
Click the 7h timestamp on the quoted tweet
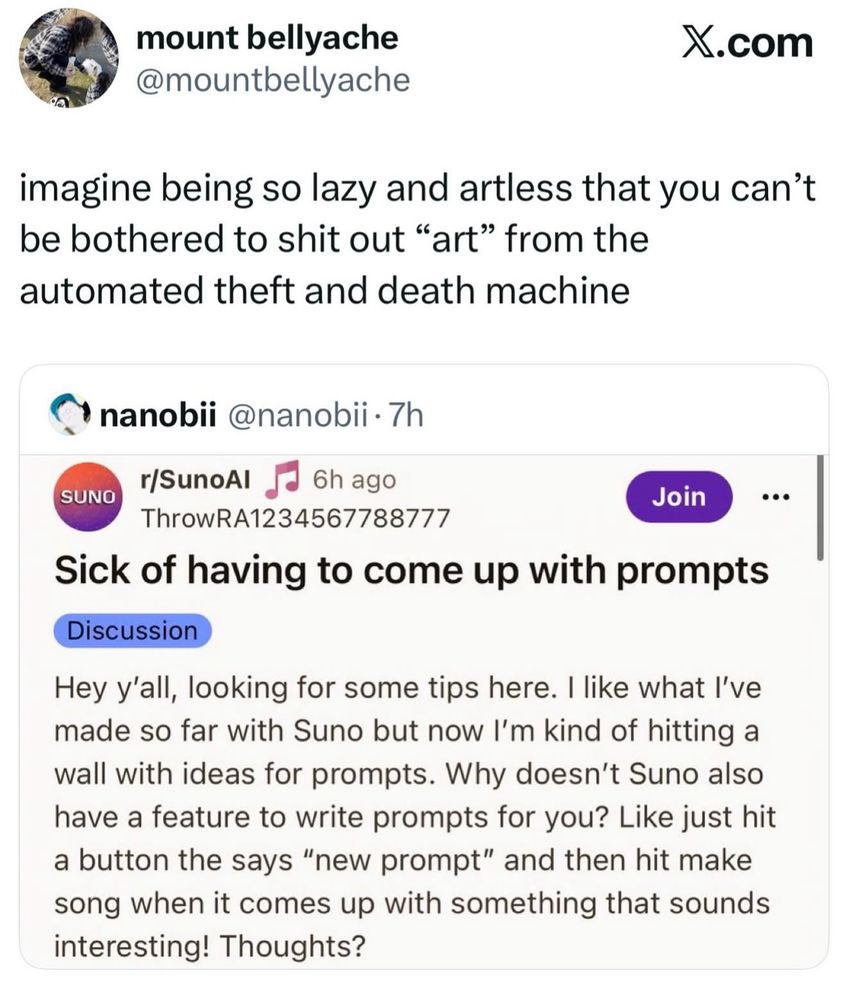[x=403, y=414]
